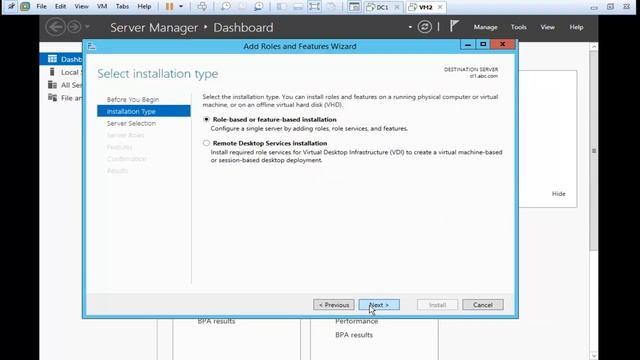Select the File and Storage sidebar icon

pos(52,98)
